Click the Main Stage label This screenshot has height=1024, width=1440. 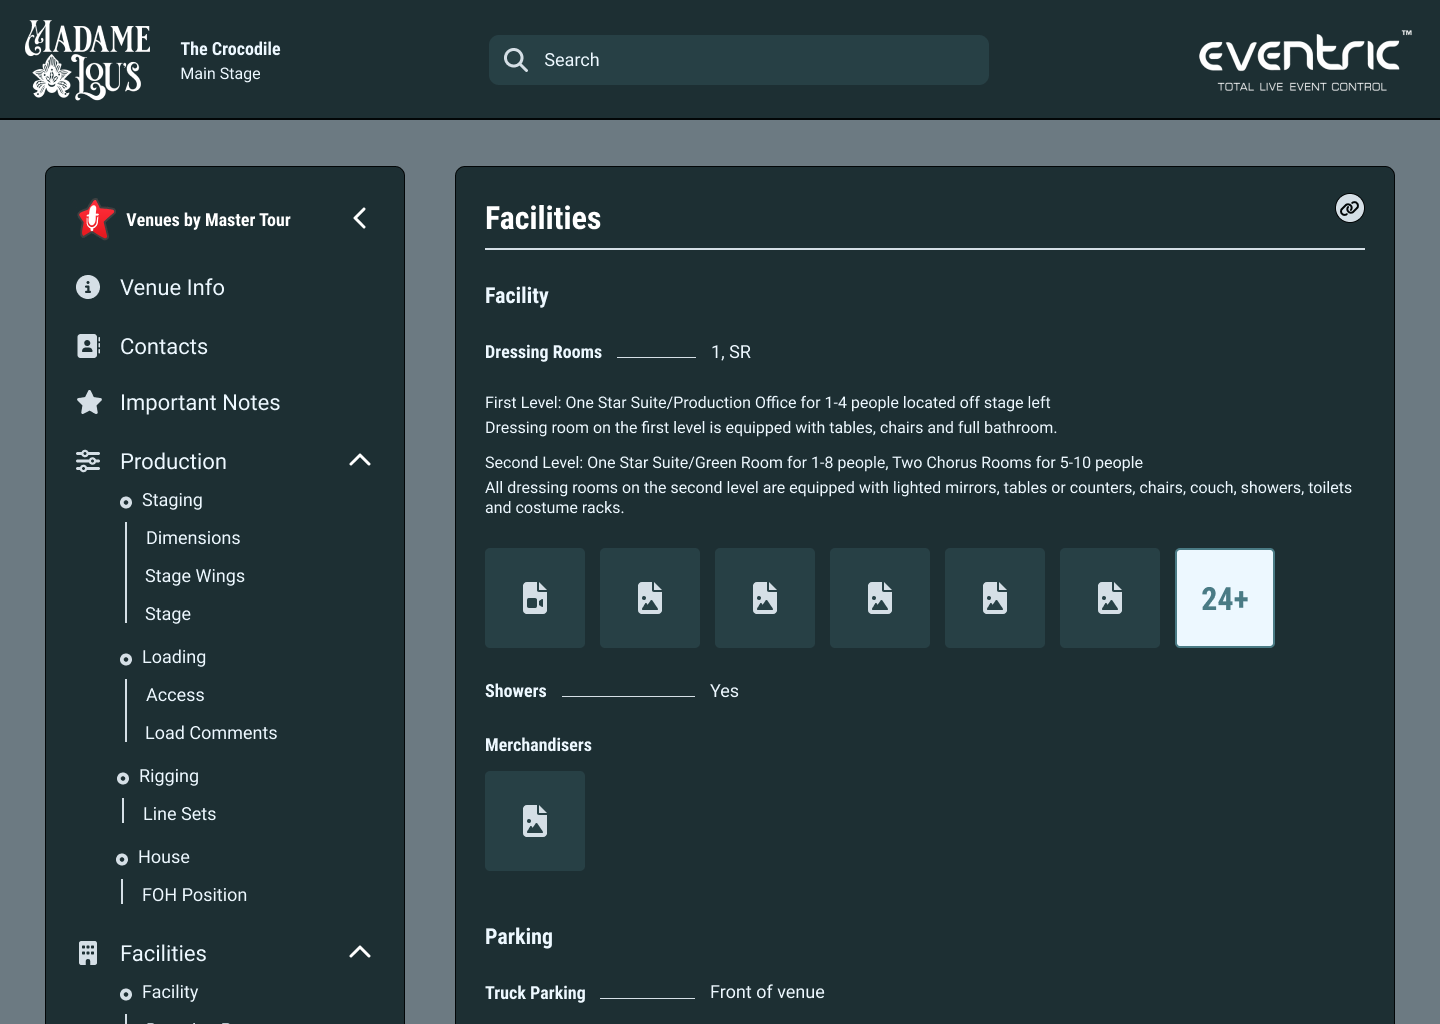220,73
